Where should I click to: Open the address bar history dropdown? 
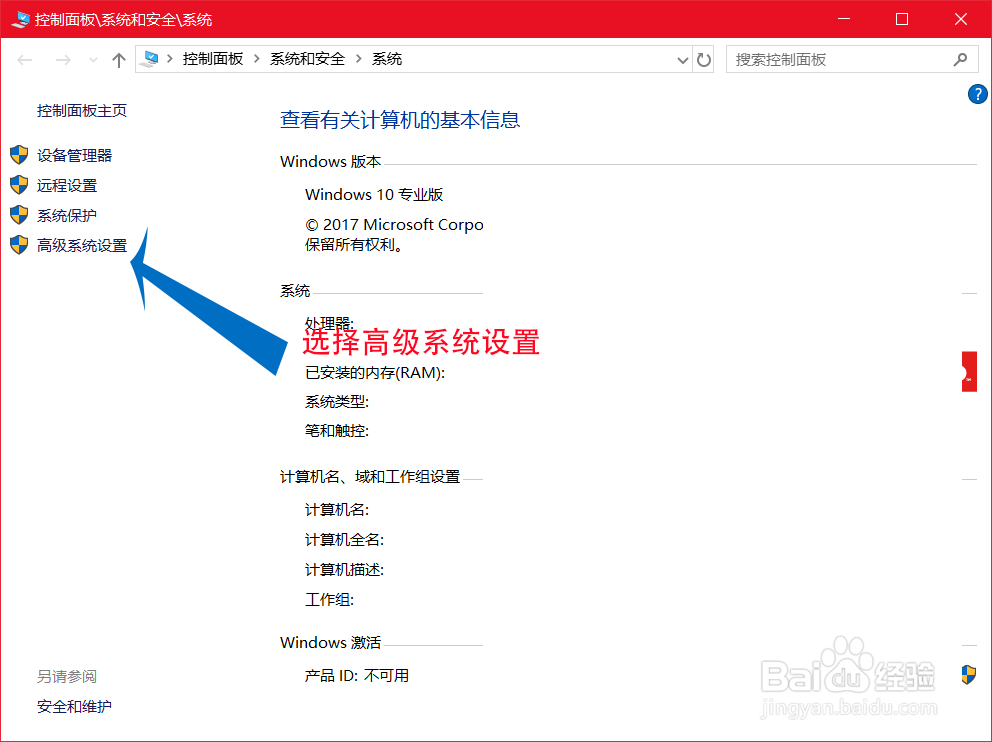pyautogui.click(x=683, y=60)
